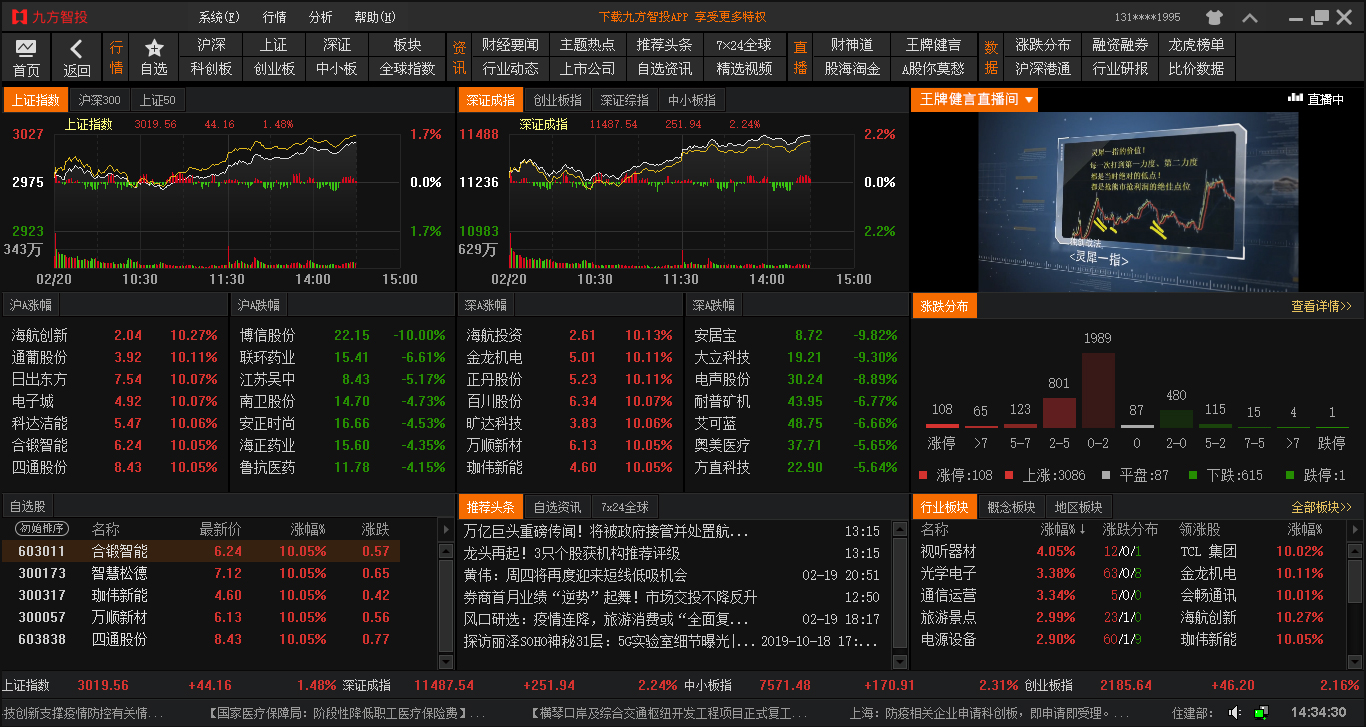1366x727 pixels.
Task: Switch to the 创业板指 chart tab
Action: [x=557, y=100]
